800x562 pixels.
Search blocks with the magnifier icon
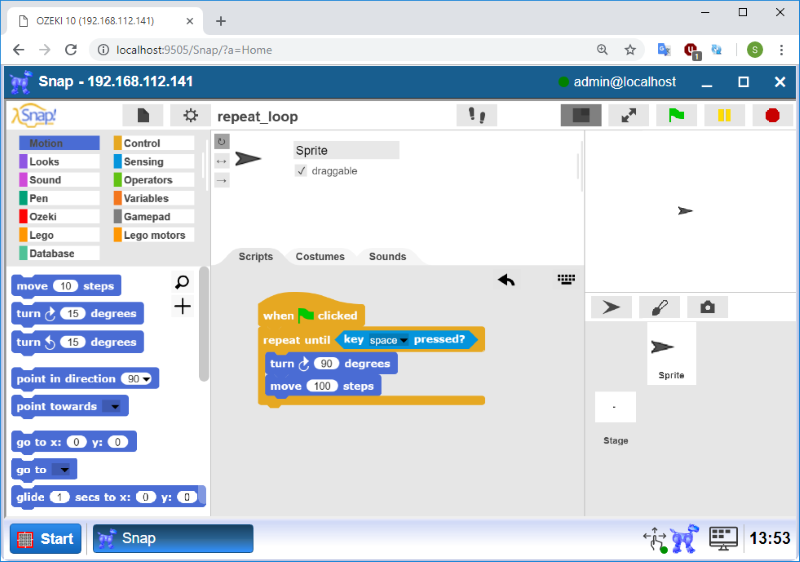(x=182, y=282)
